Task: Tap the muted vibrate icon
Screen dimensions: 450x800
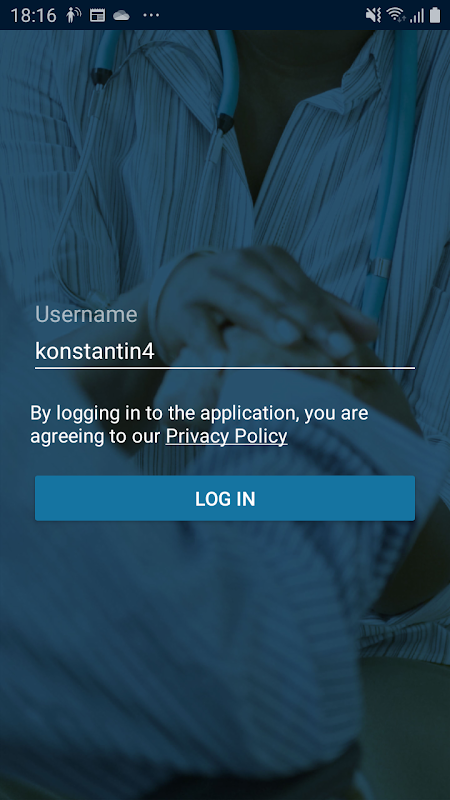Action: coord(373,15)
